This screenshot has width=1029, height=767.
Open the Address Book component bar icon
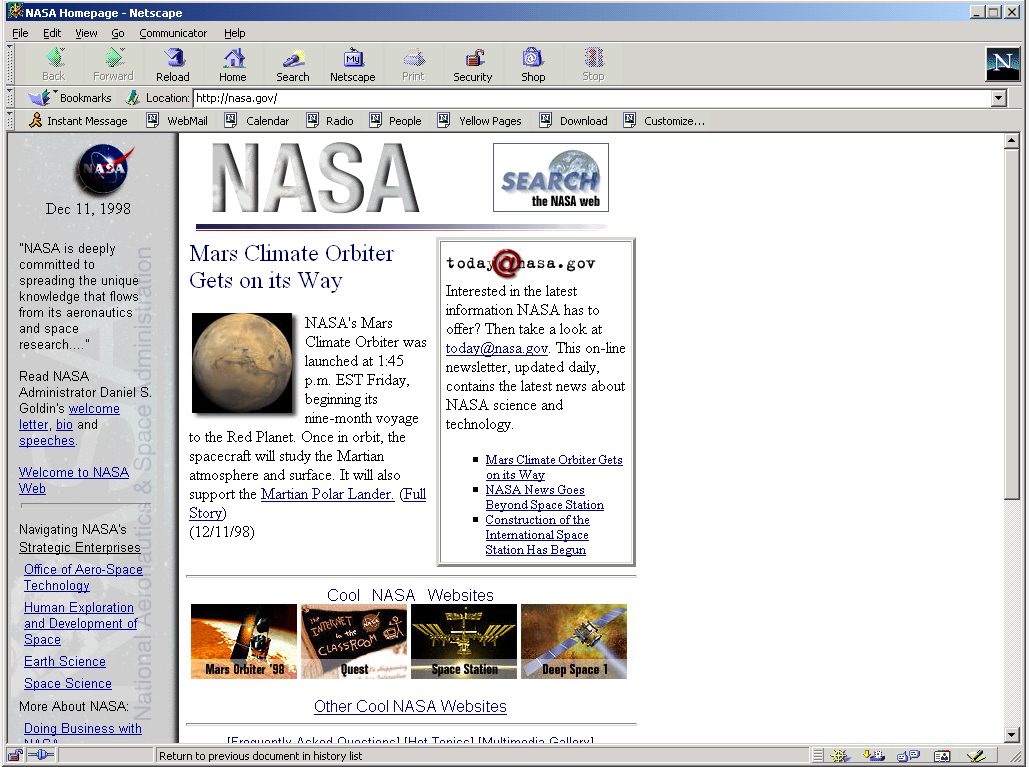(x=942, y=756)
